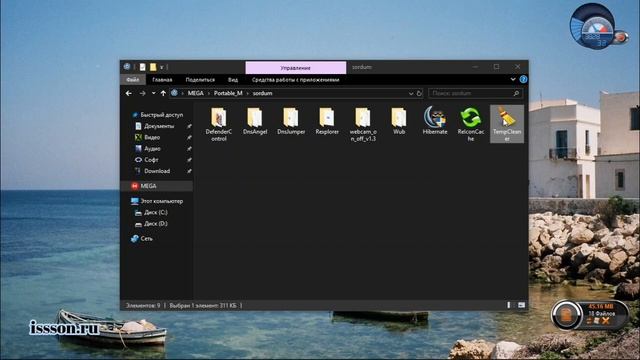Open Средства работы с приложениями tab
Viewport: 640px width, 360px height.
click(296, 80)
